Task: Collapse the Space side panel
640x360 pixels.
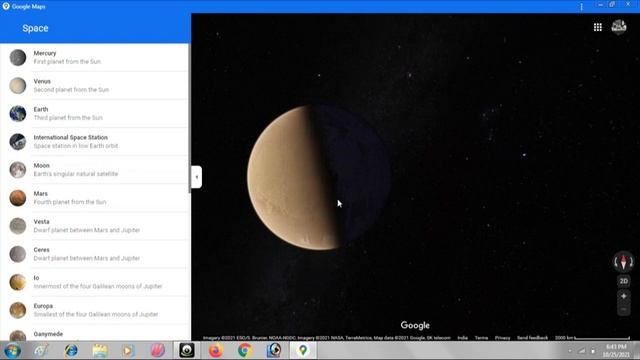Action: (196, 177)
